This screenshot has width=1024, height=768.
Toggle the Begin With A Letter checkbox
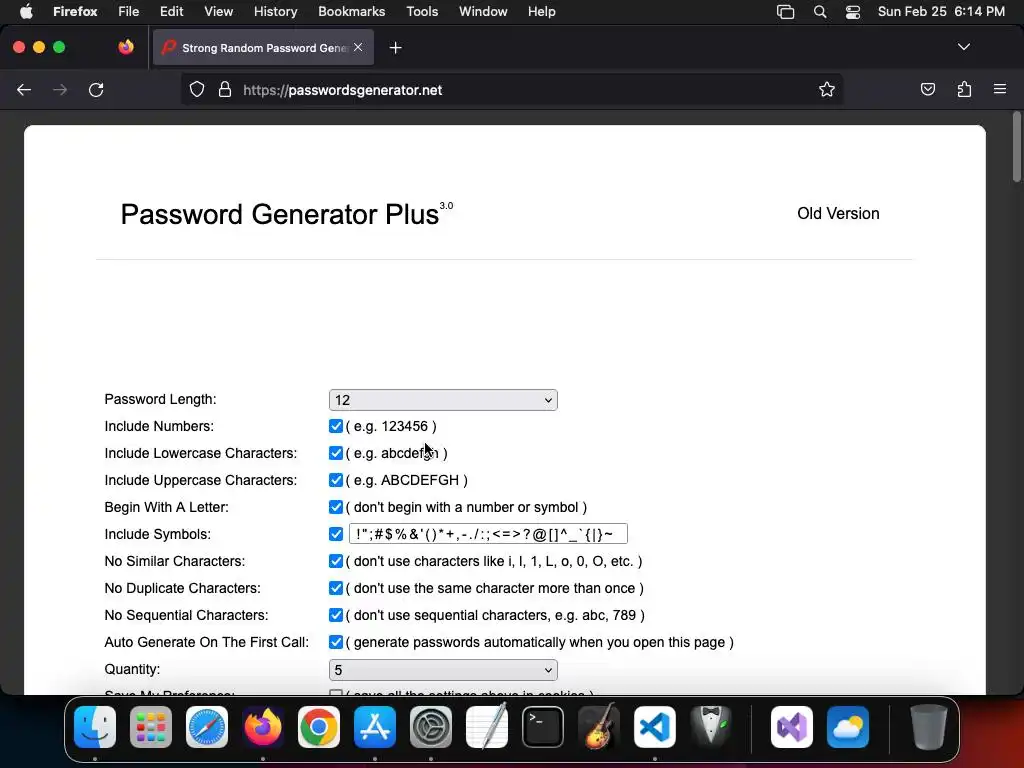336,507
